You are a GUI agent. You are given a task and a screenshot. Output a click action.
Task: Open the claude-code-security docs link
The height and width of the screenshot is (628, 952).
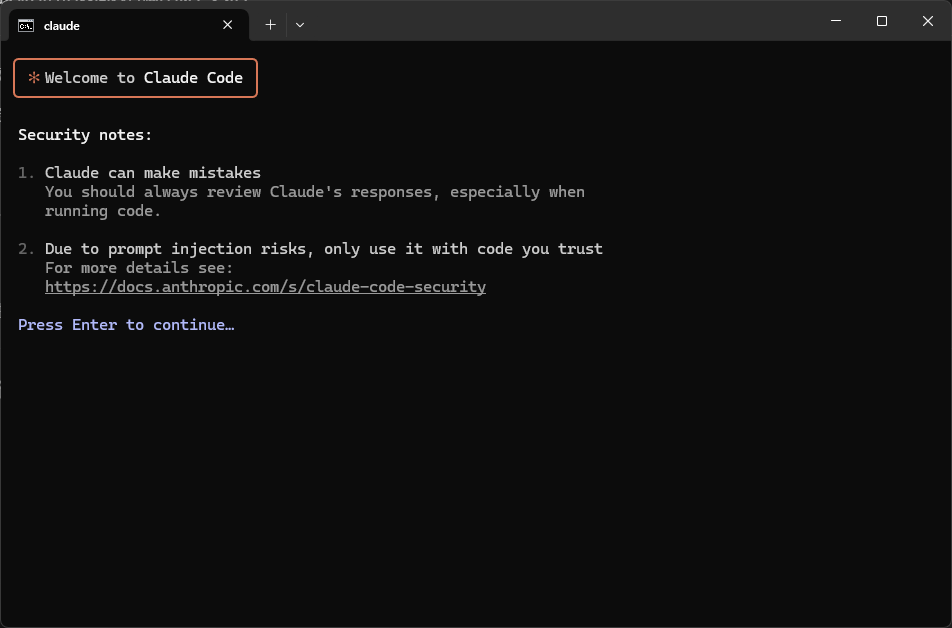(x=265, y=287)
